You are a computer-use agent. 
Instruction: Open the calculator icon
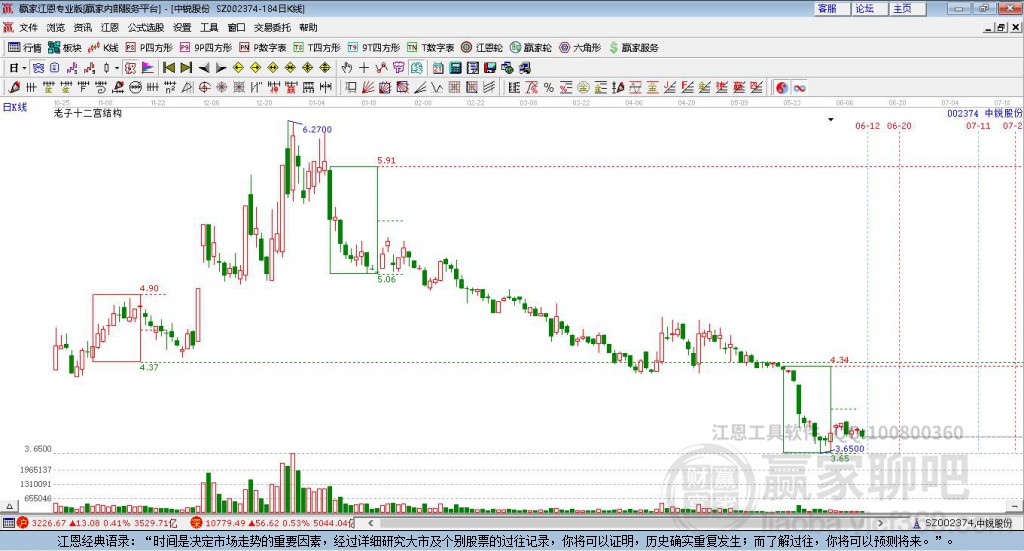pyautogui.click(x=455, y=68)
